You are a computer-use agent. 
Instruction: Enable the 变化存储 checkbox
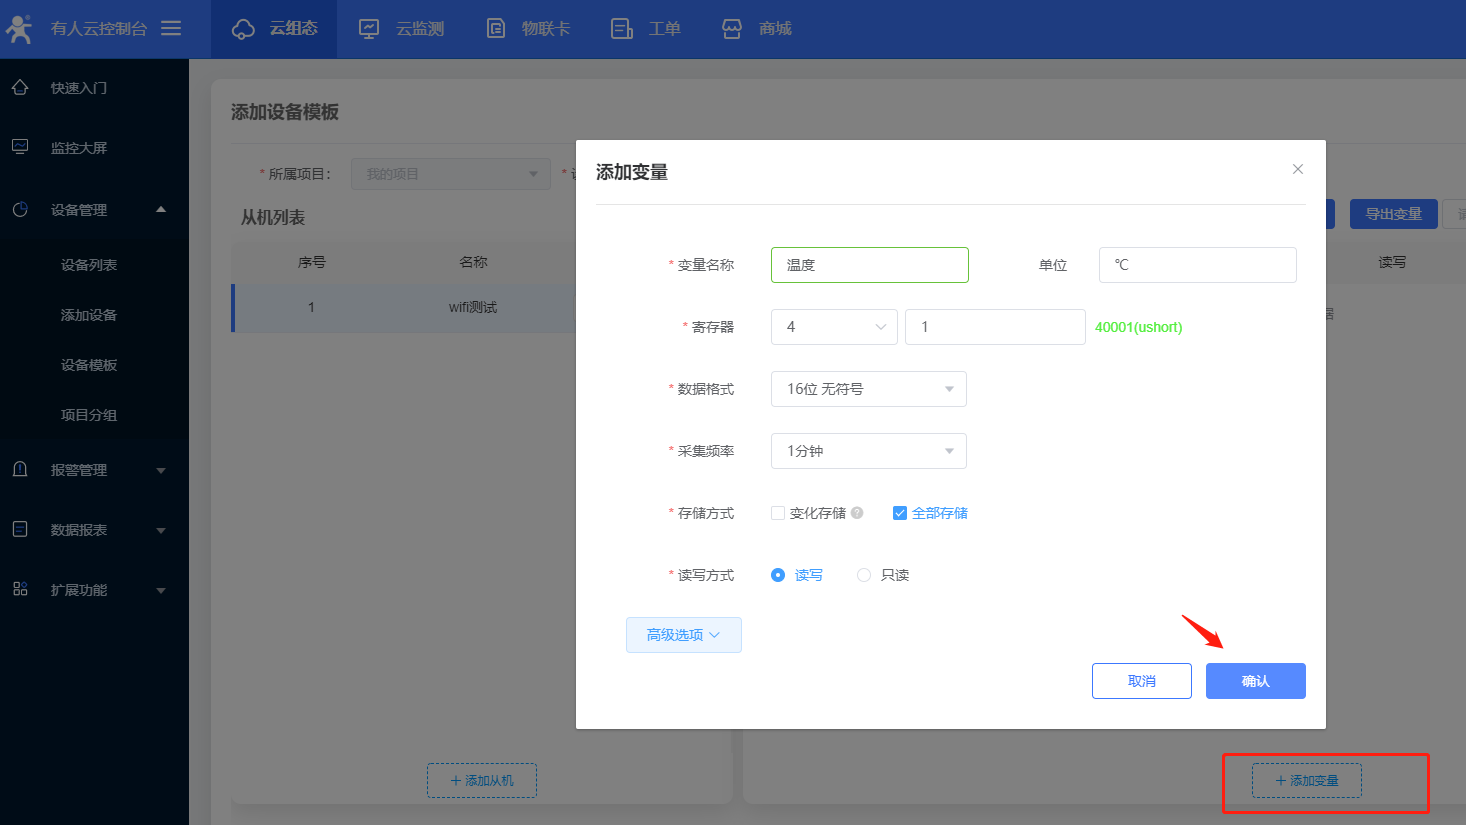click(778, 513)
